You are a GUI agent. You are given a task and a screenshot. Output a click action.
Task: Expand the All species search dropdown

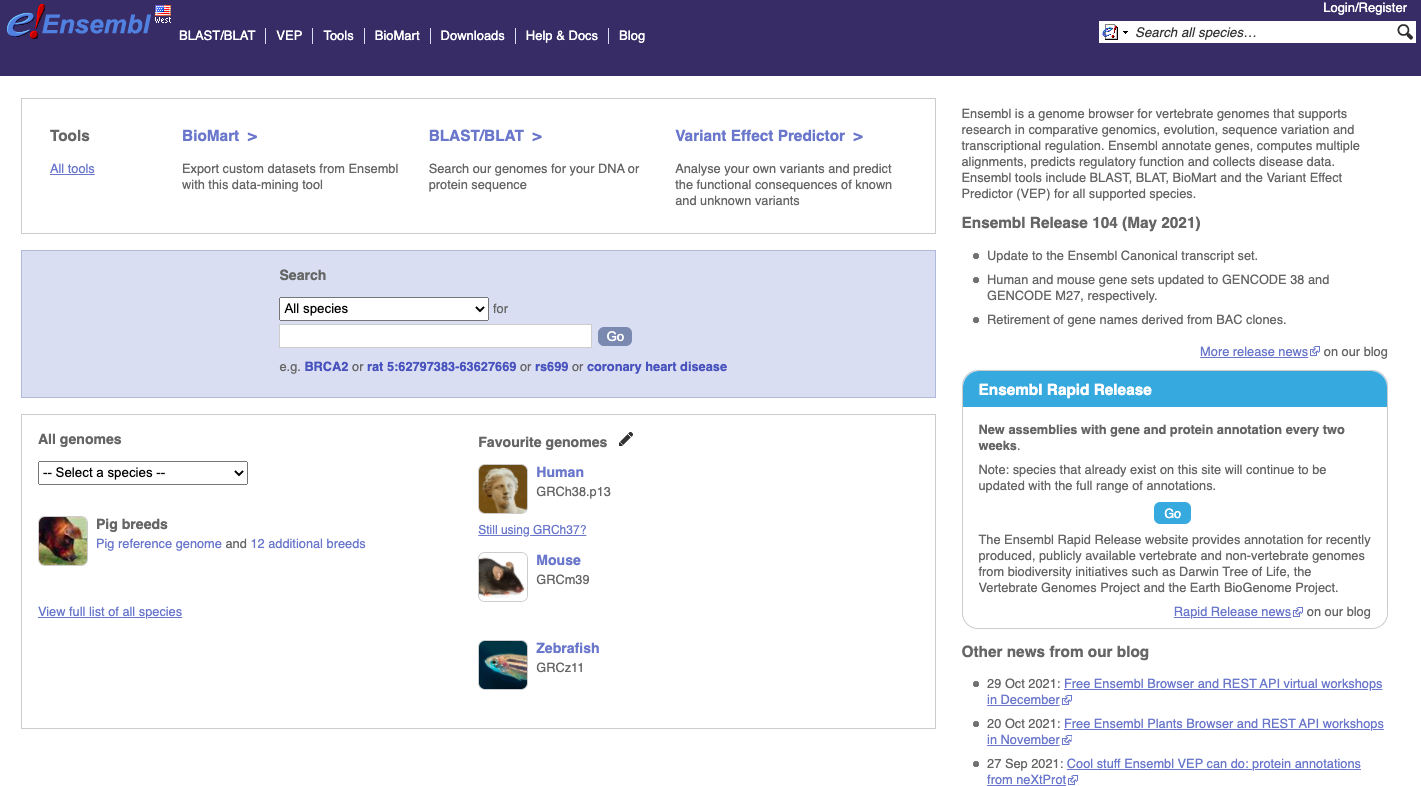click(x=384, y=309)
